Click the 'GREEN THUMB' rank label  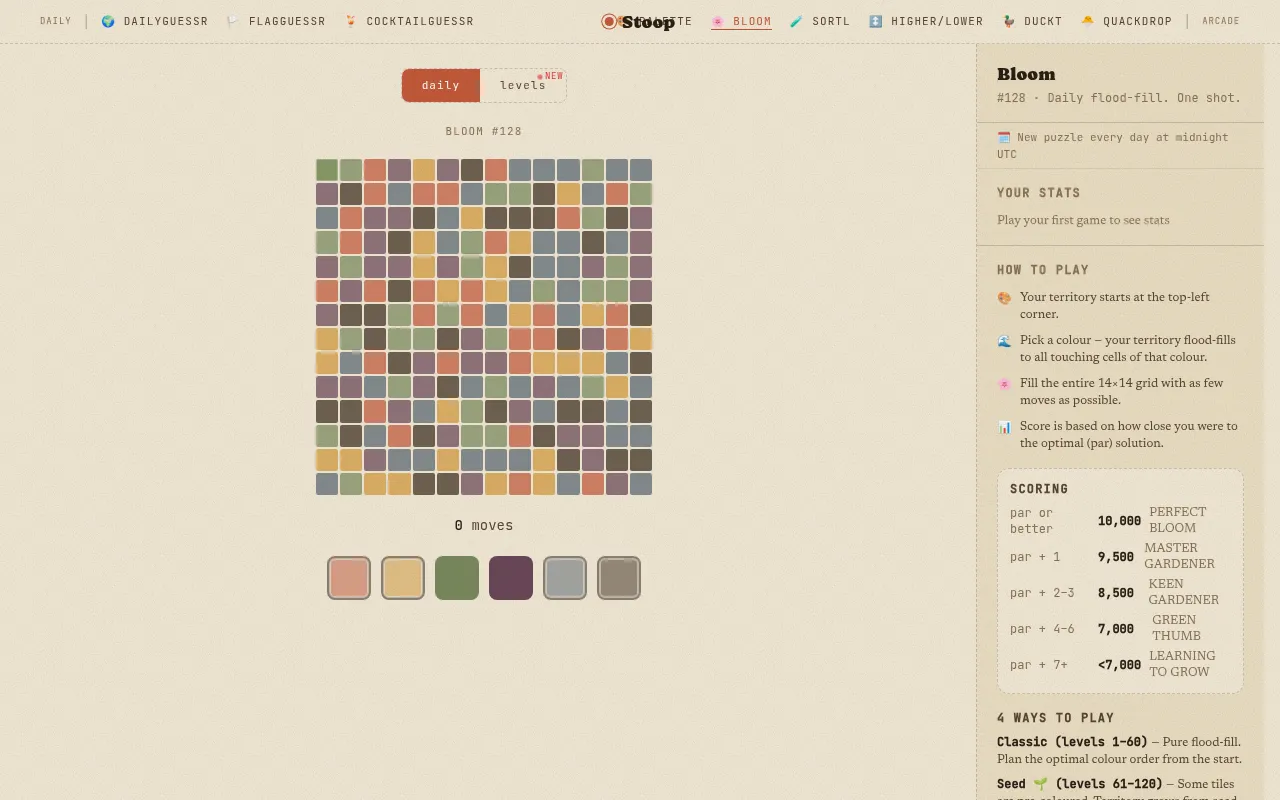click(x=1176, y=628)
